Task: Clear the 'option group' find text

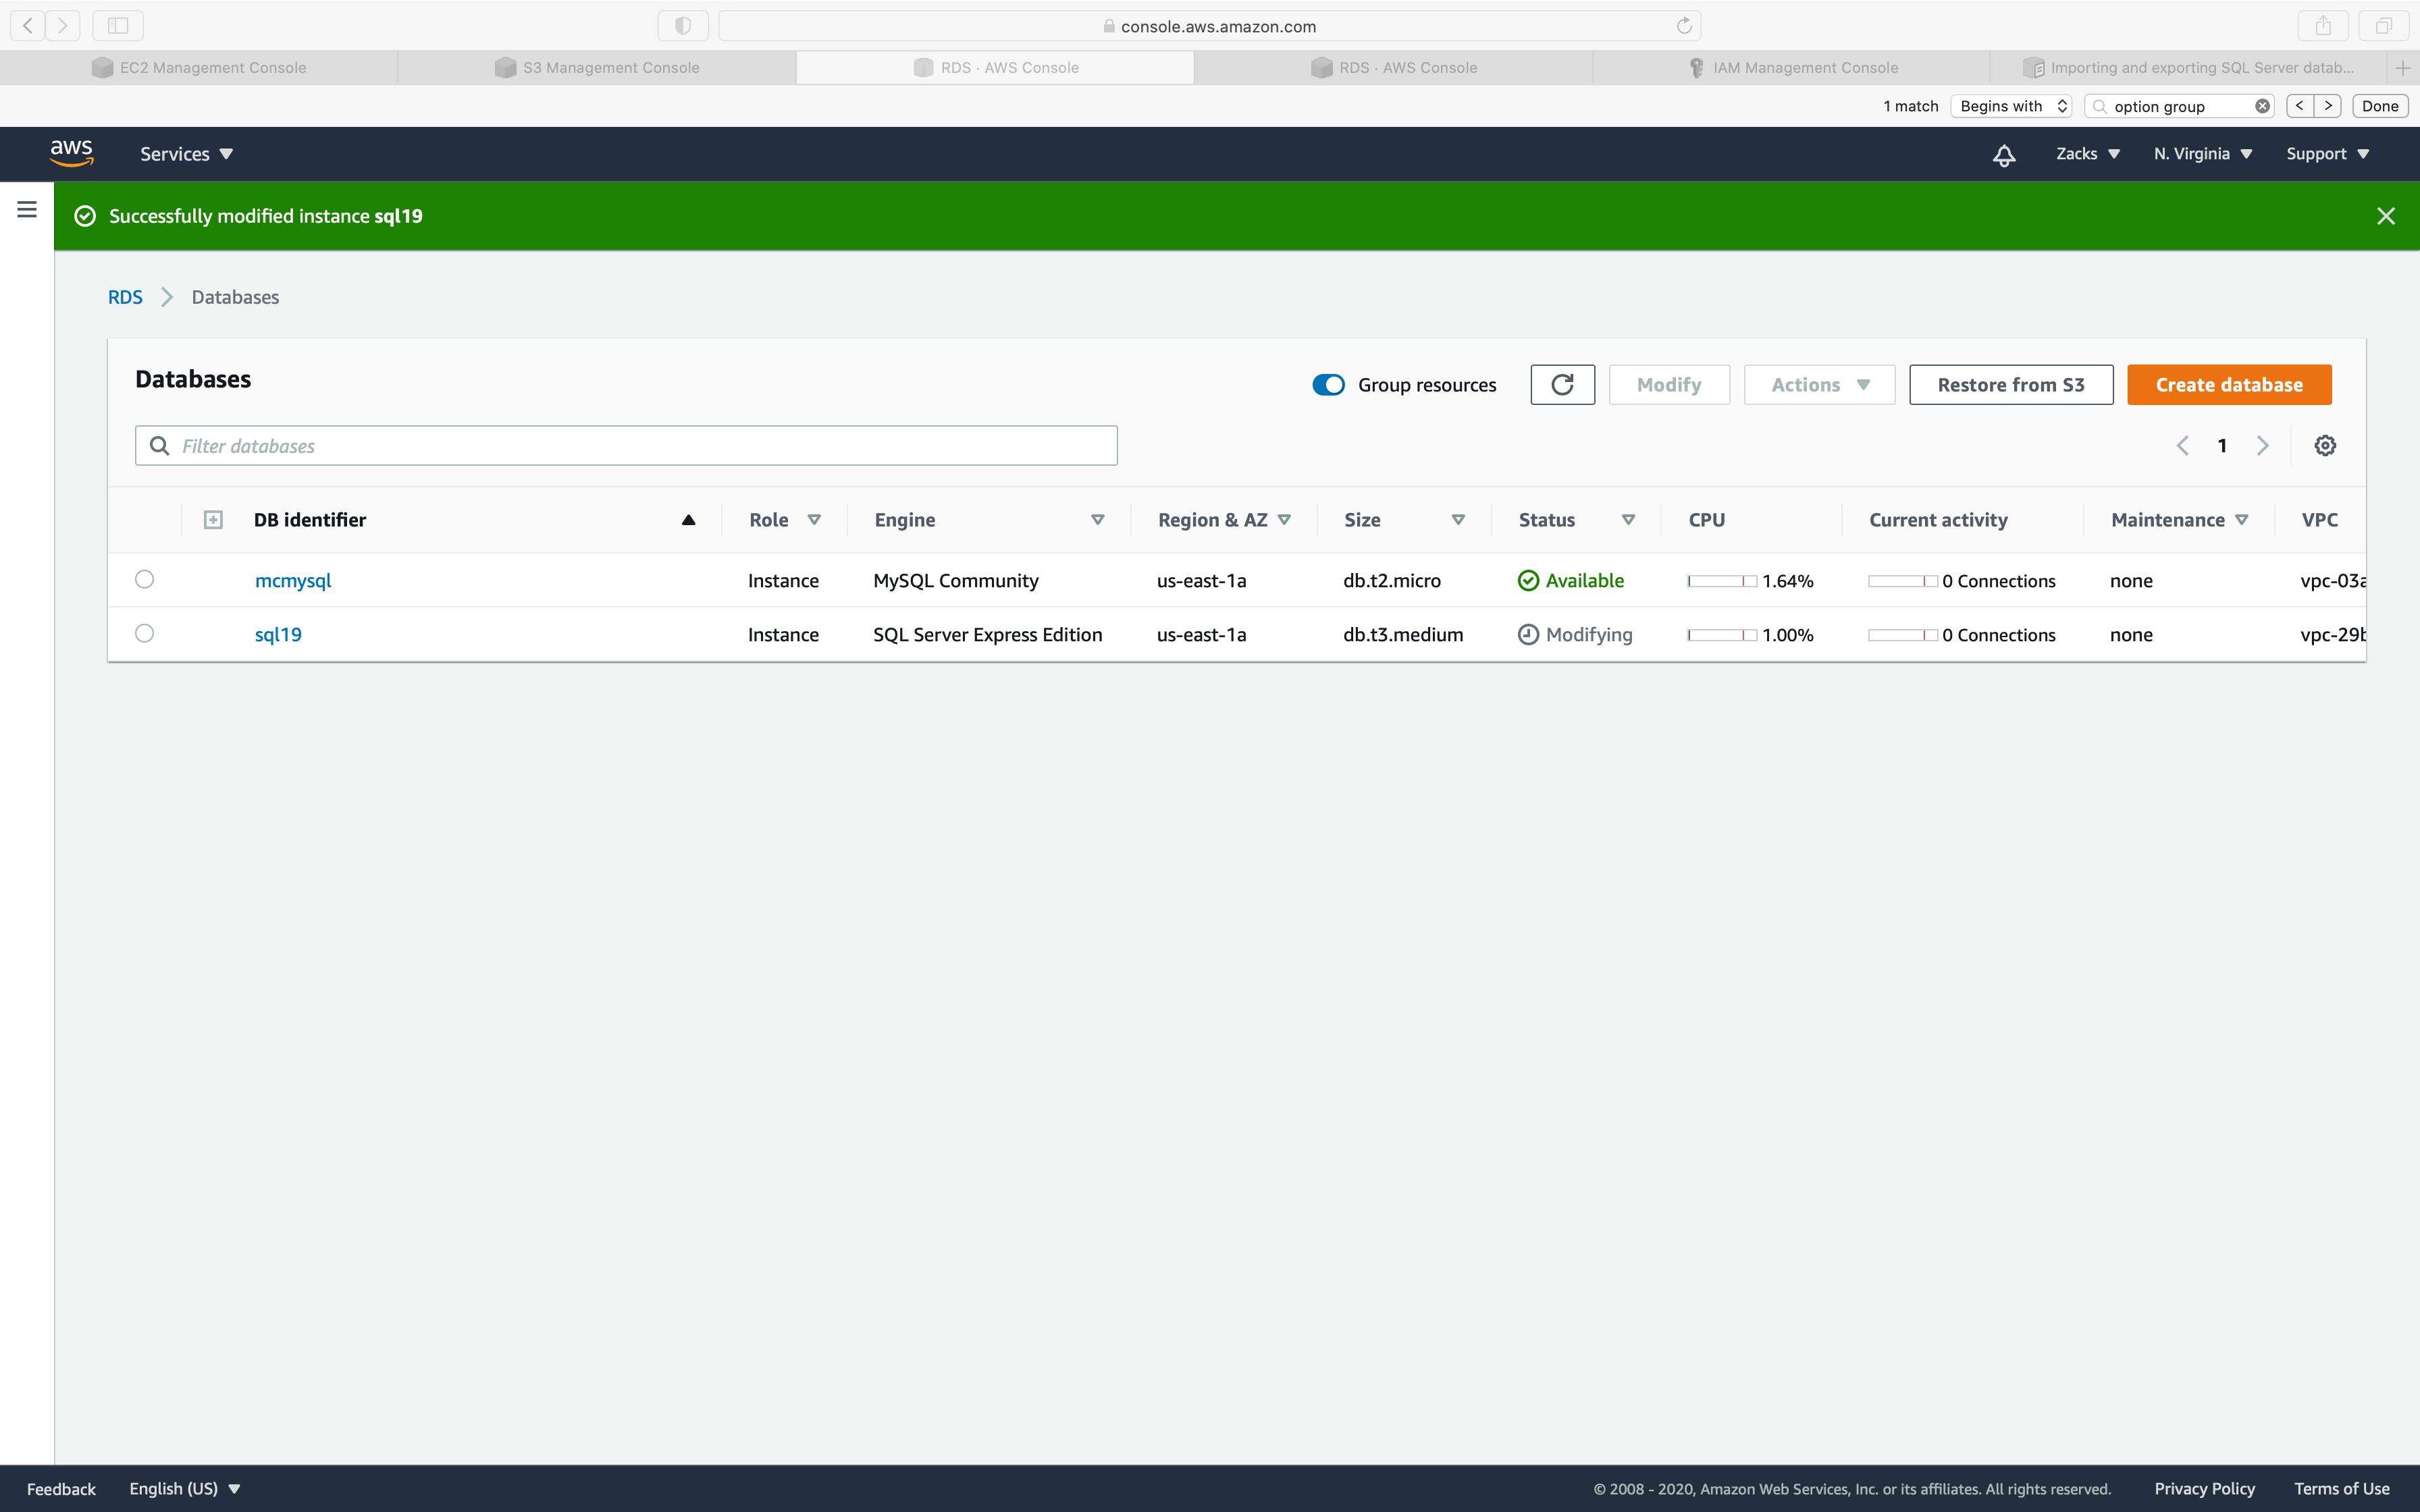Action: [2262, 106]
